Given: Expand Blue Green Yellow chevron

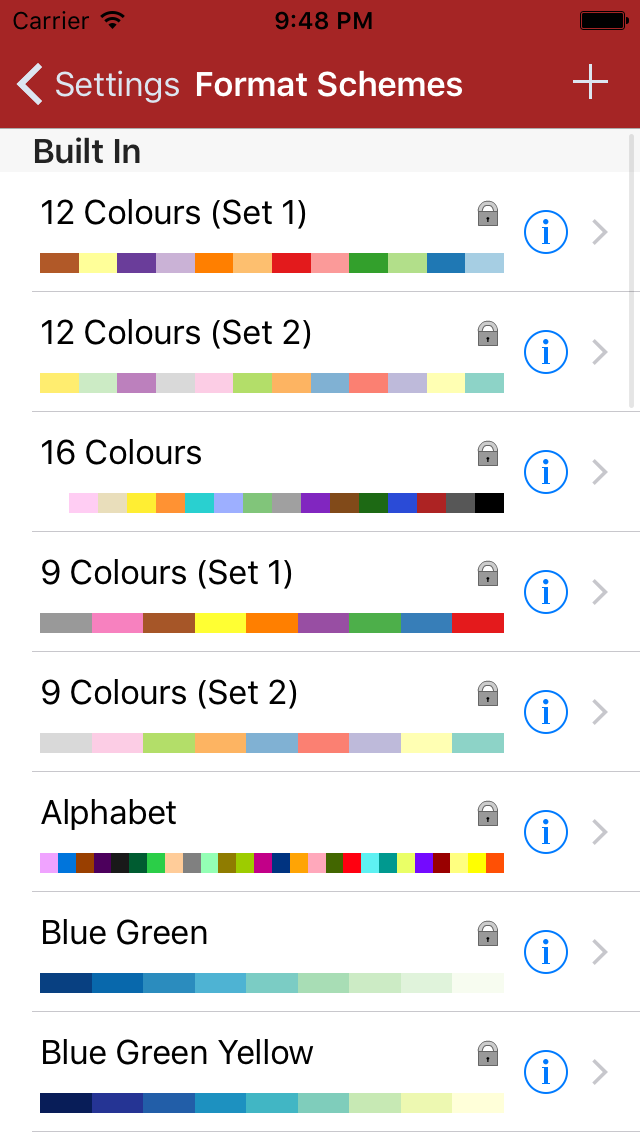Looking at the screenshot, I should pyautogui.click(x=600, y=1072).
